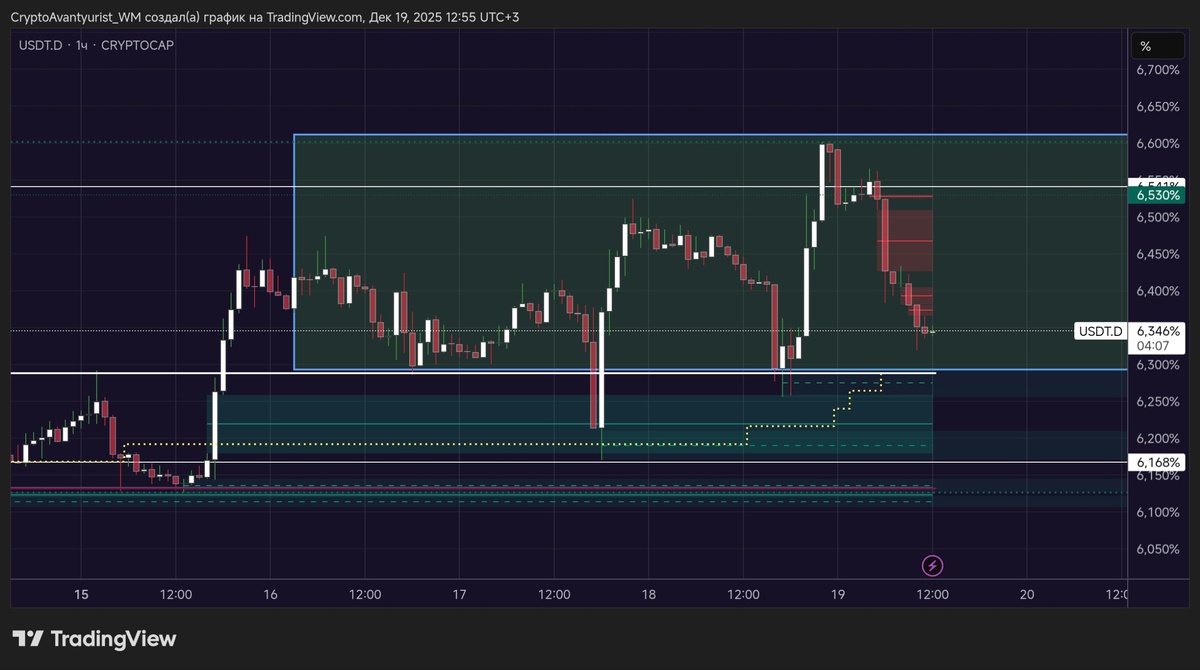This screenshot has width=1200, height=670.
Task: Click date 16 on the time axis
Action: coord(270,594)
